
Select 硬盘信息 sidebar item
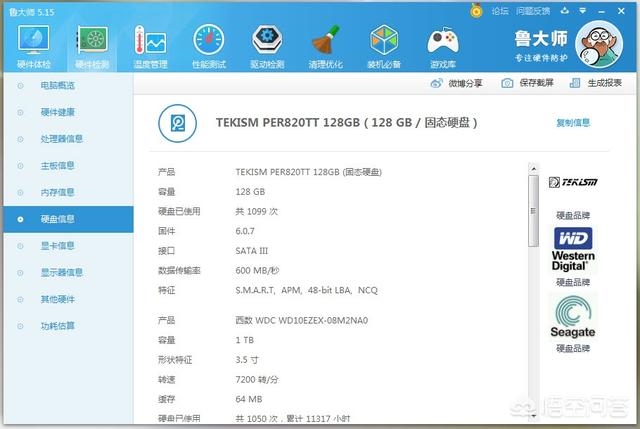click(x=69, y=219)
